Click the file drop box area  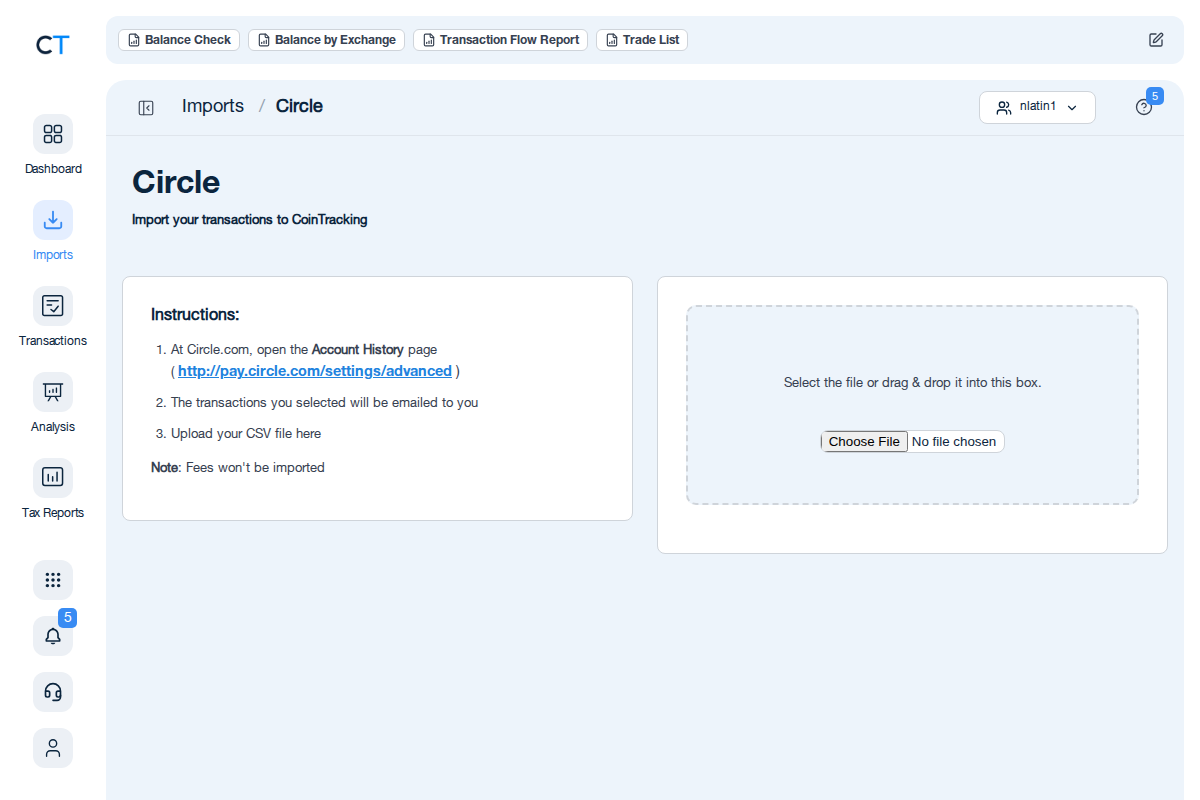(x=912, y=405)
